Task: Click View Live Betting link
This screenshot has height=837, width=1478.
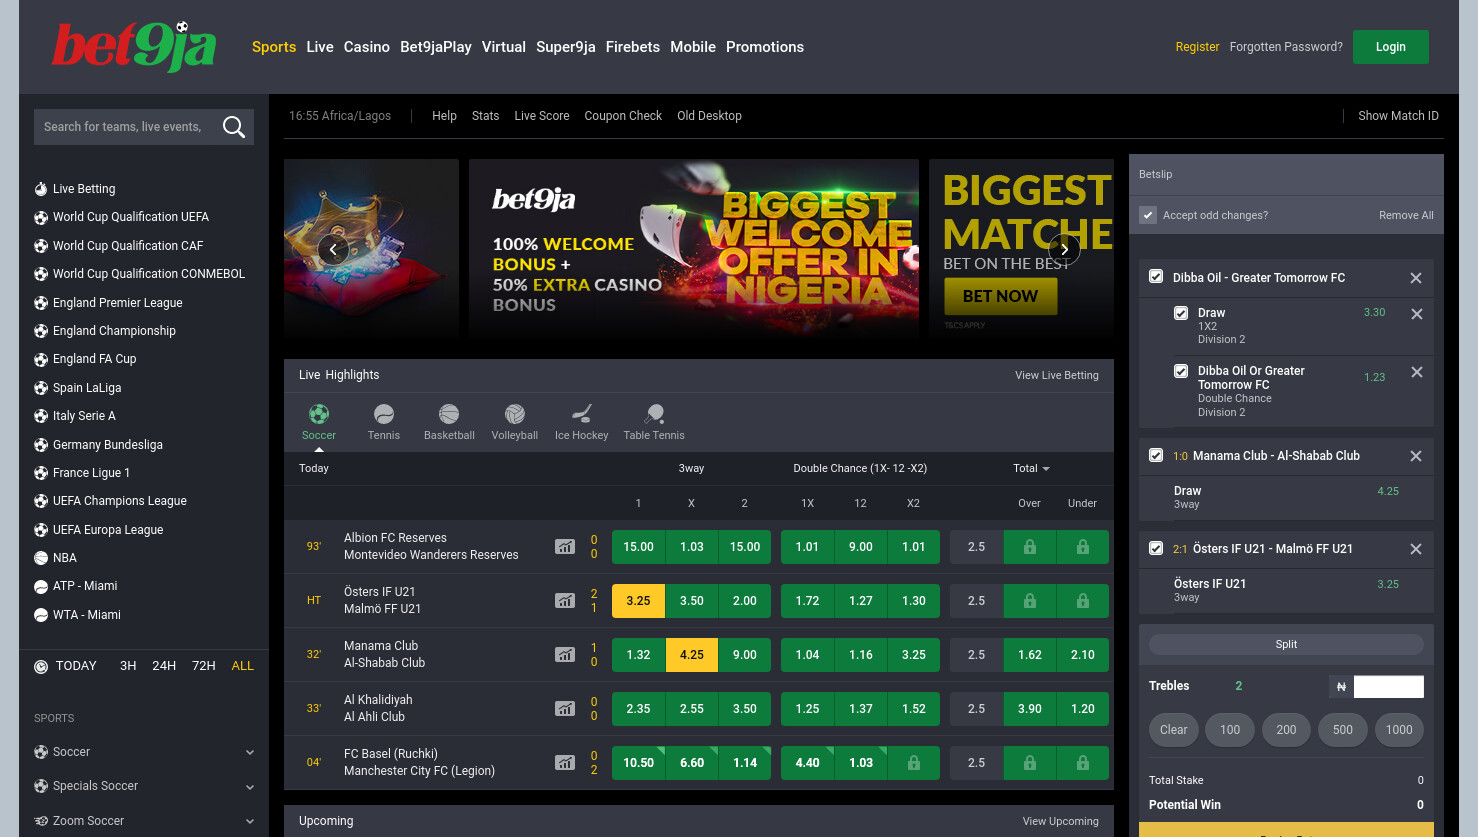Action: click(x=1057, y=375)
